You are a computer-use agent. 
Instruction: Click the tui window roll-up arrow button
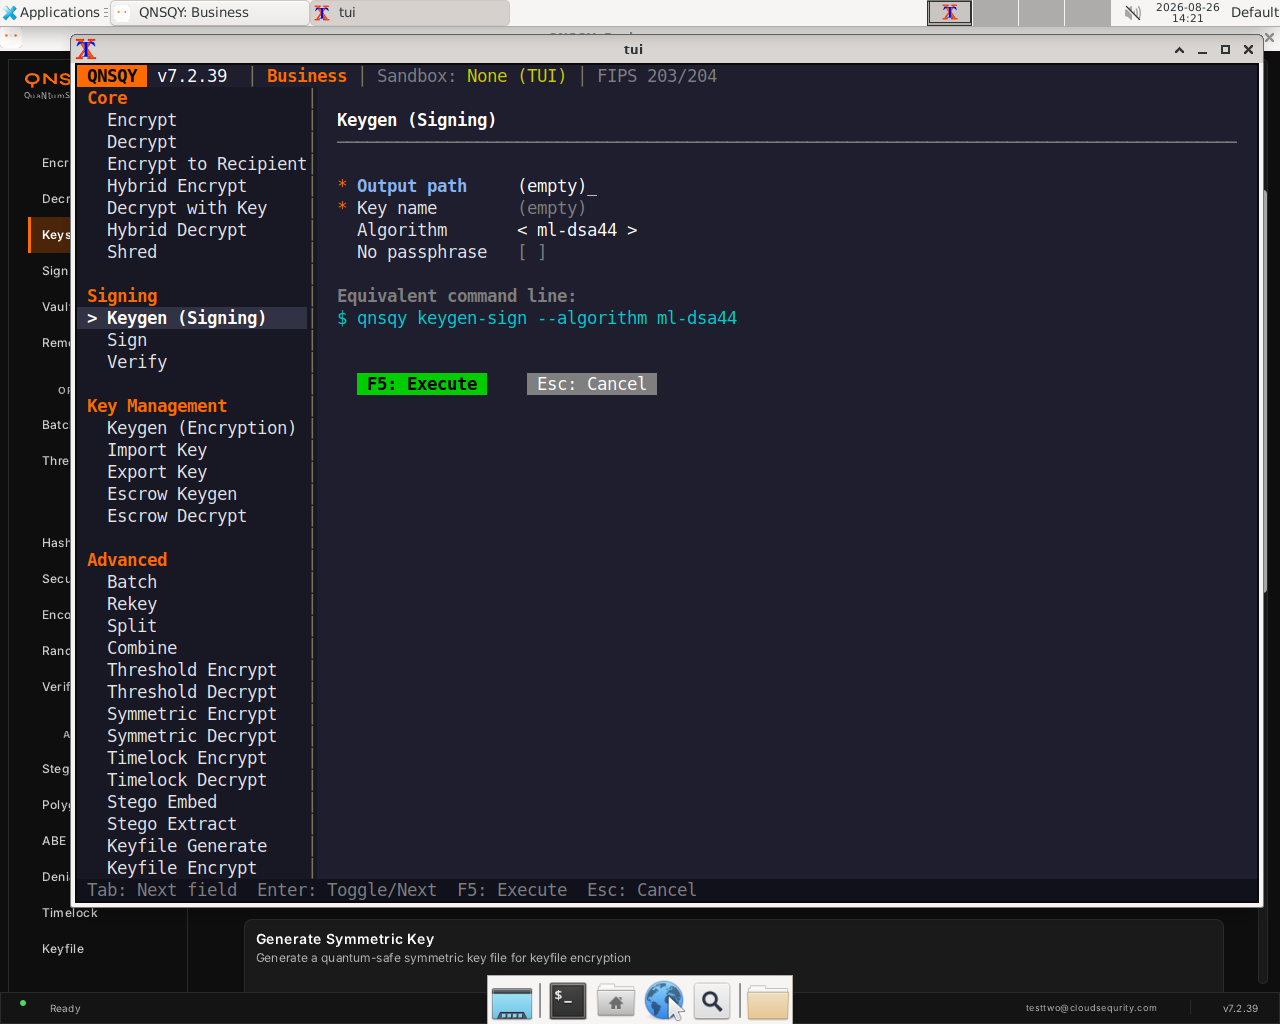[x=1179, y=49]
